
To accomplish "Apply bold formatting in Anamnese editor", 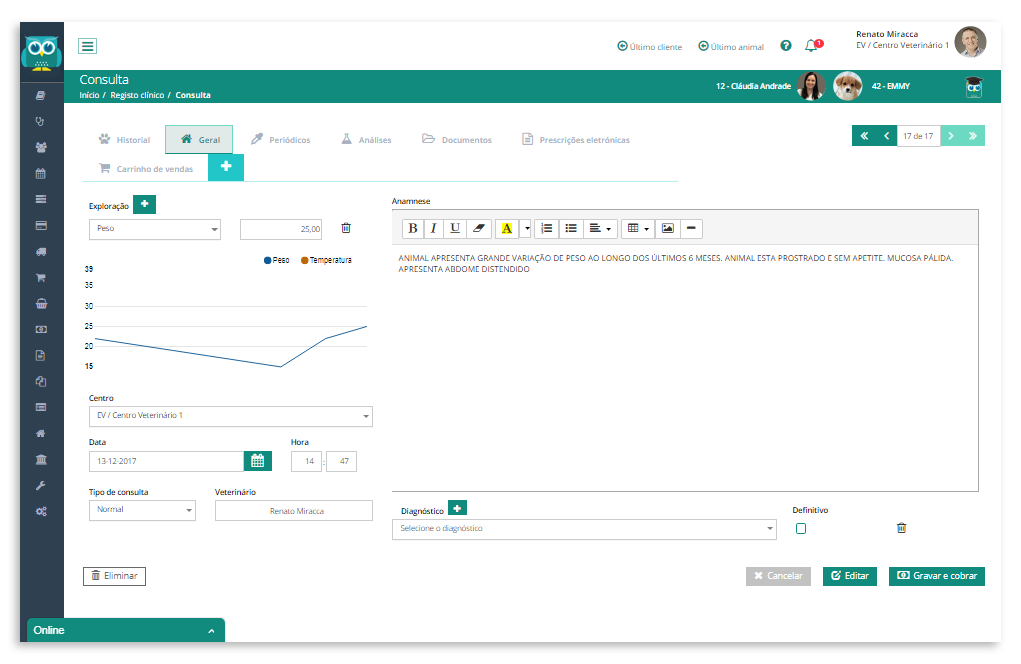I will pyautogui.click(x=412, y=228).
